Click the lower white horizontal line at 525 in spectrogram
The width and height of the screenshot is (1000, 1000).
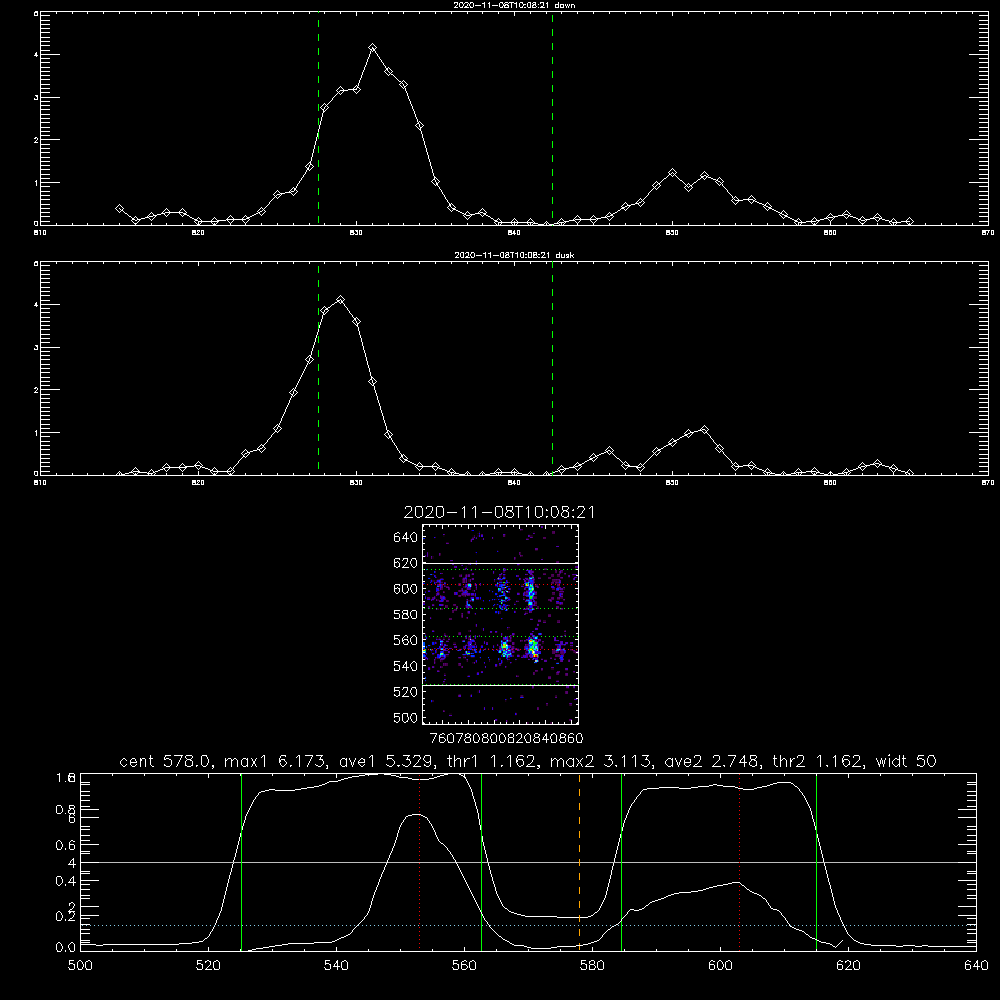(x=500, y=686)
